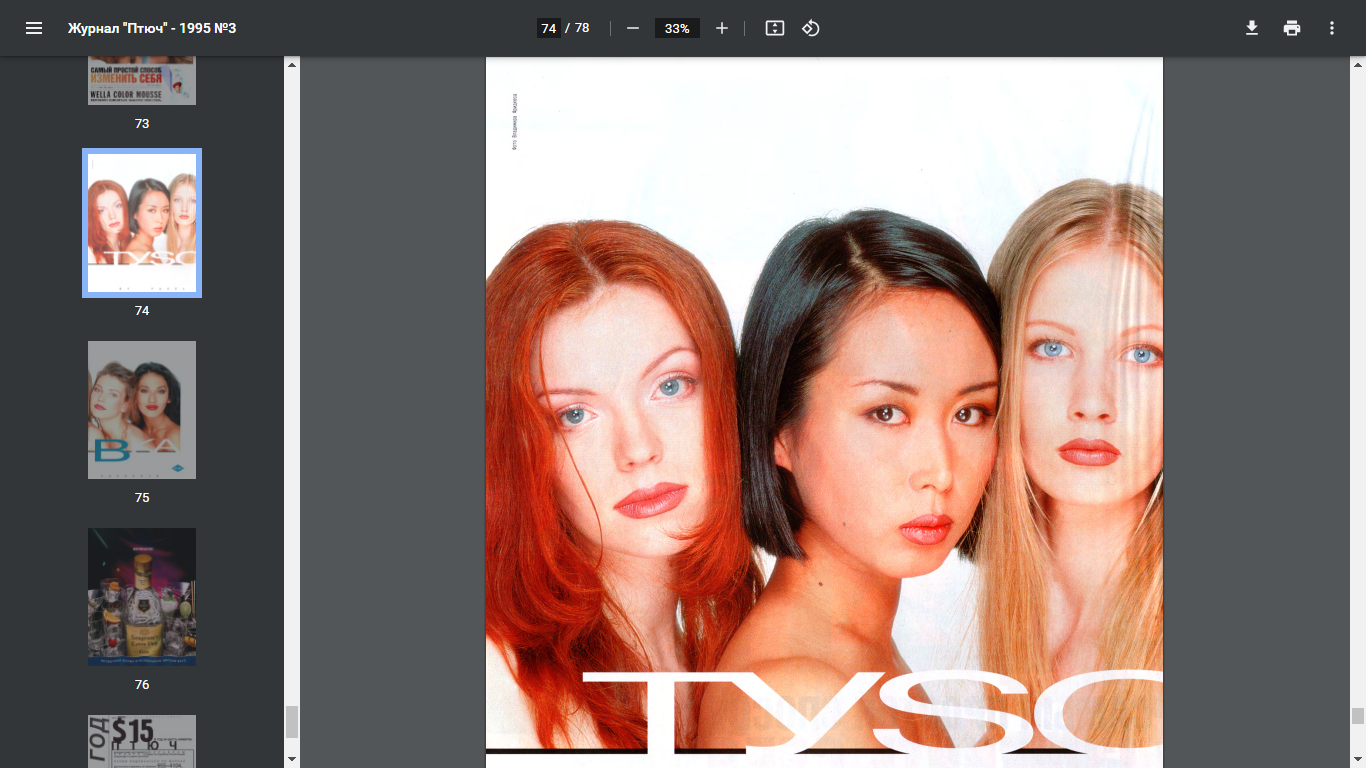
Task: Edit the current page number field
Action: [548, 28]
